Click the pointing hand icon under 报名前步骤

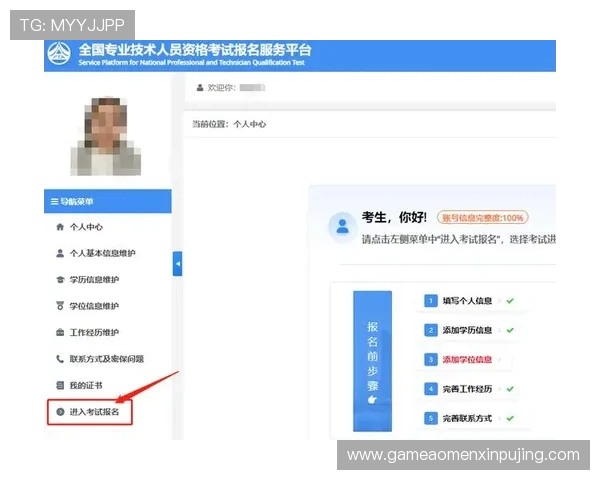[x=372, y=400]
